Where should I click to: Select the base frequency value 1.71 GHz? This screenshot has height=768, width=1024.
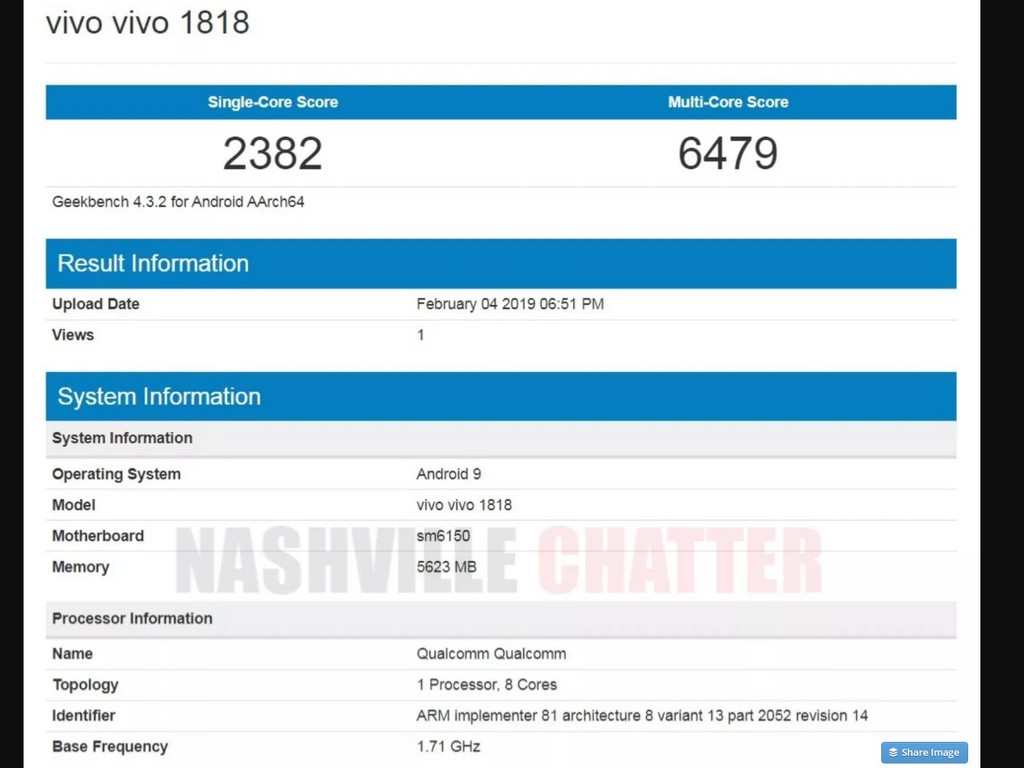click(x=449, y=746)
